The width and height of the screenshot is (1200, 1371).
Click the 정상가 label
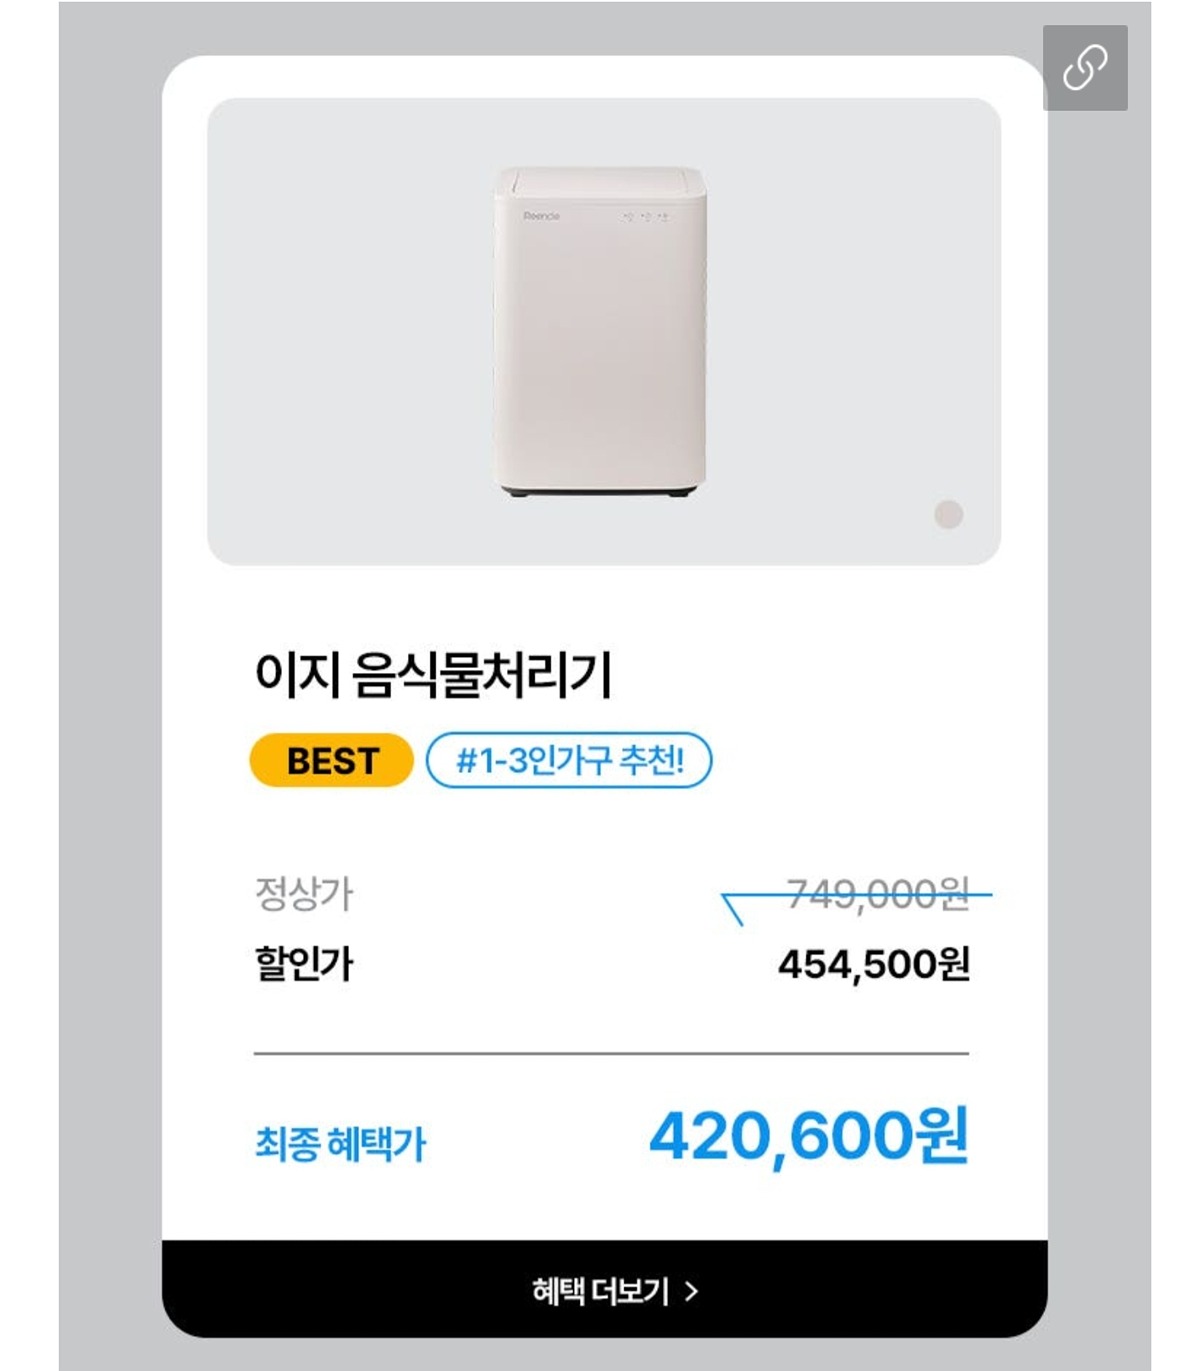(x=304, y=894)
